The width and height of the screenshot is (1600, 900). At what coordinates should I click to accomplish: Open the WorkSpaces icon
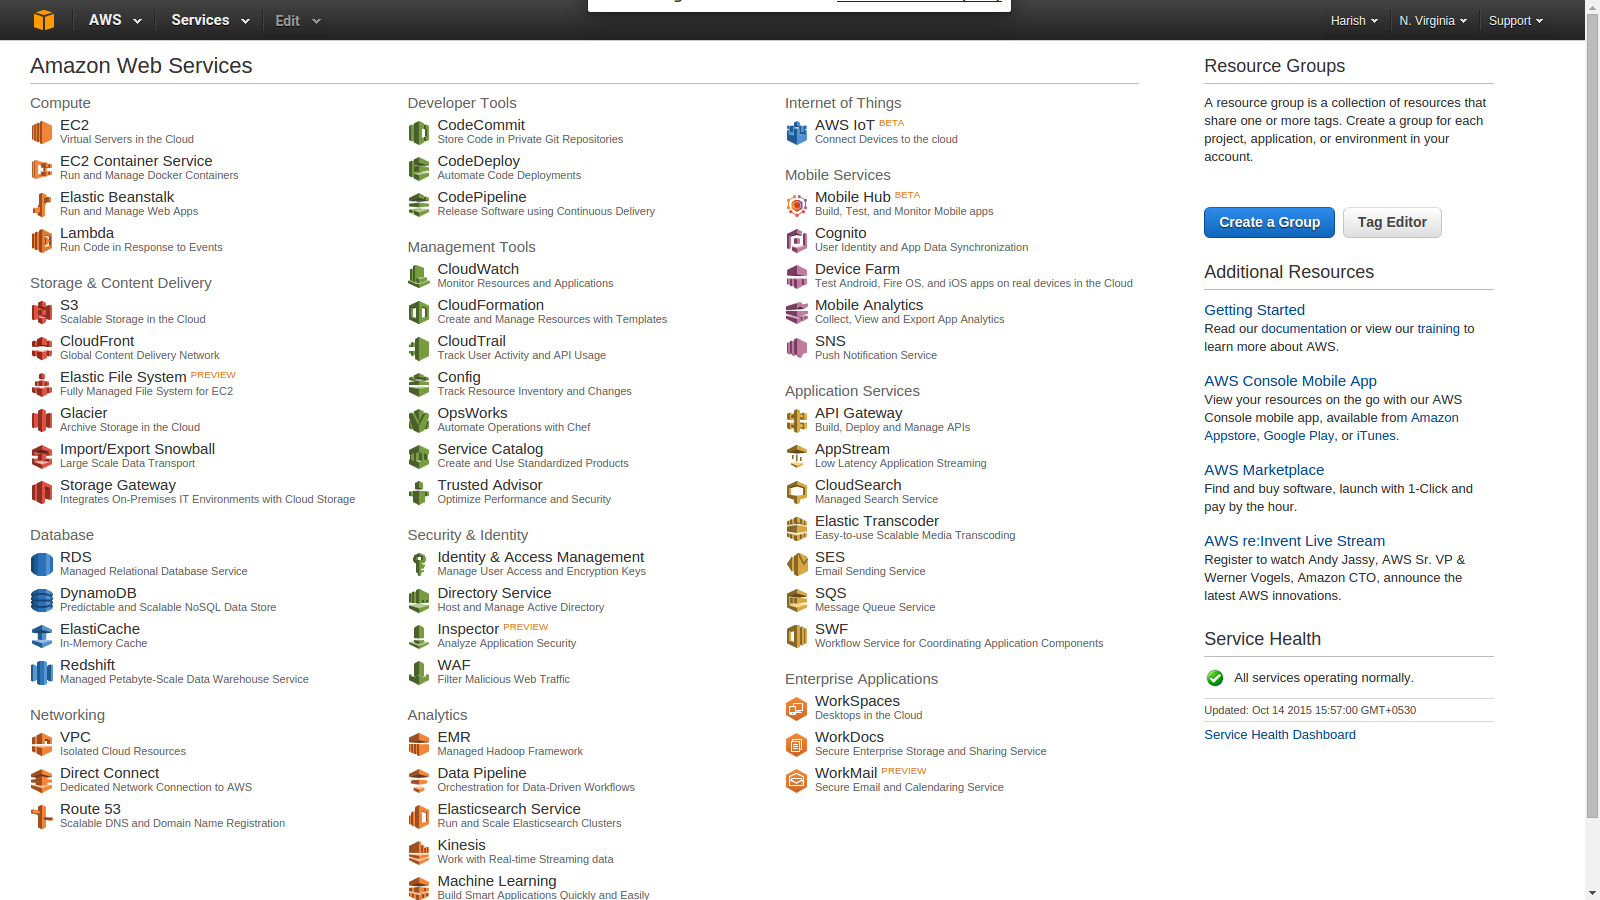(797, 708)
